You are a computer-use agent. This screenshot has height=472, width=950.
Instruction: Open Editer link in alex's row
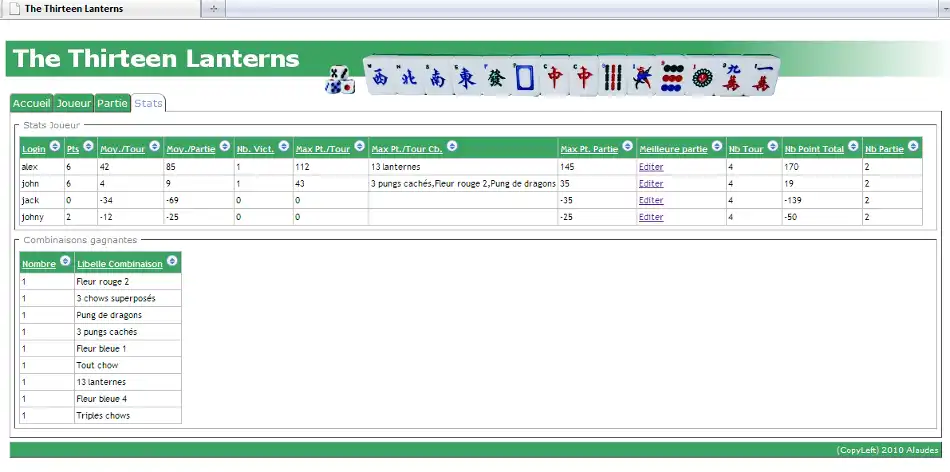651,167
